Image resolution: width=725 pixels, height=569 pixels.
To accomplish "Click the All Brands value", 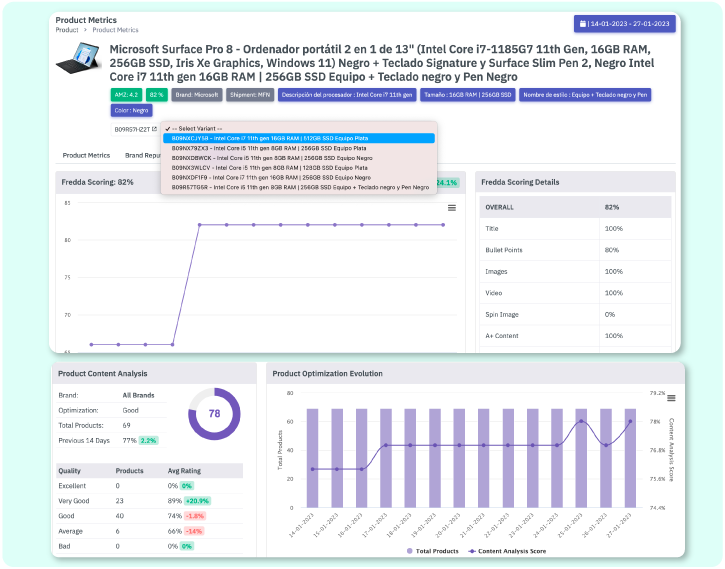I will [x=138, y=395].
